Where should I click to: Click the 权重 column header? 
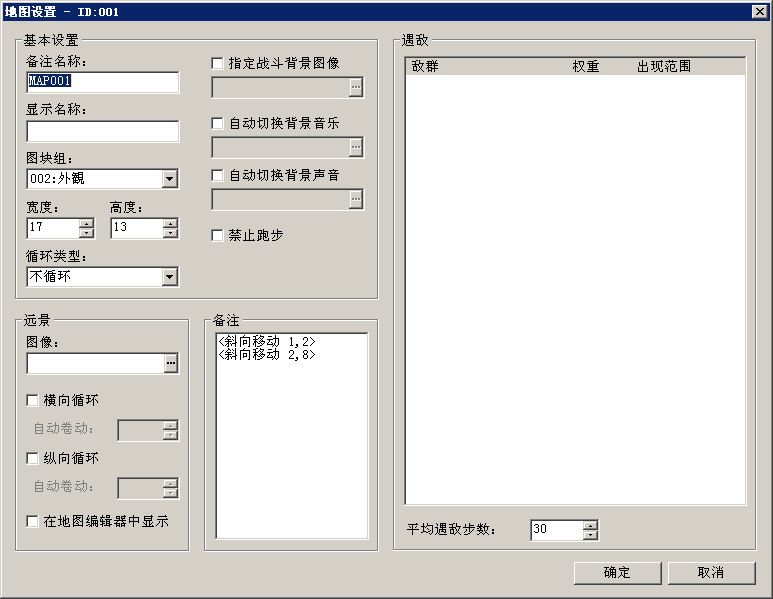[597, 66]
